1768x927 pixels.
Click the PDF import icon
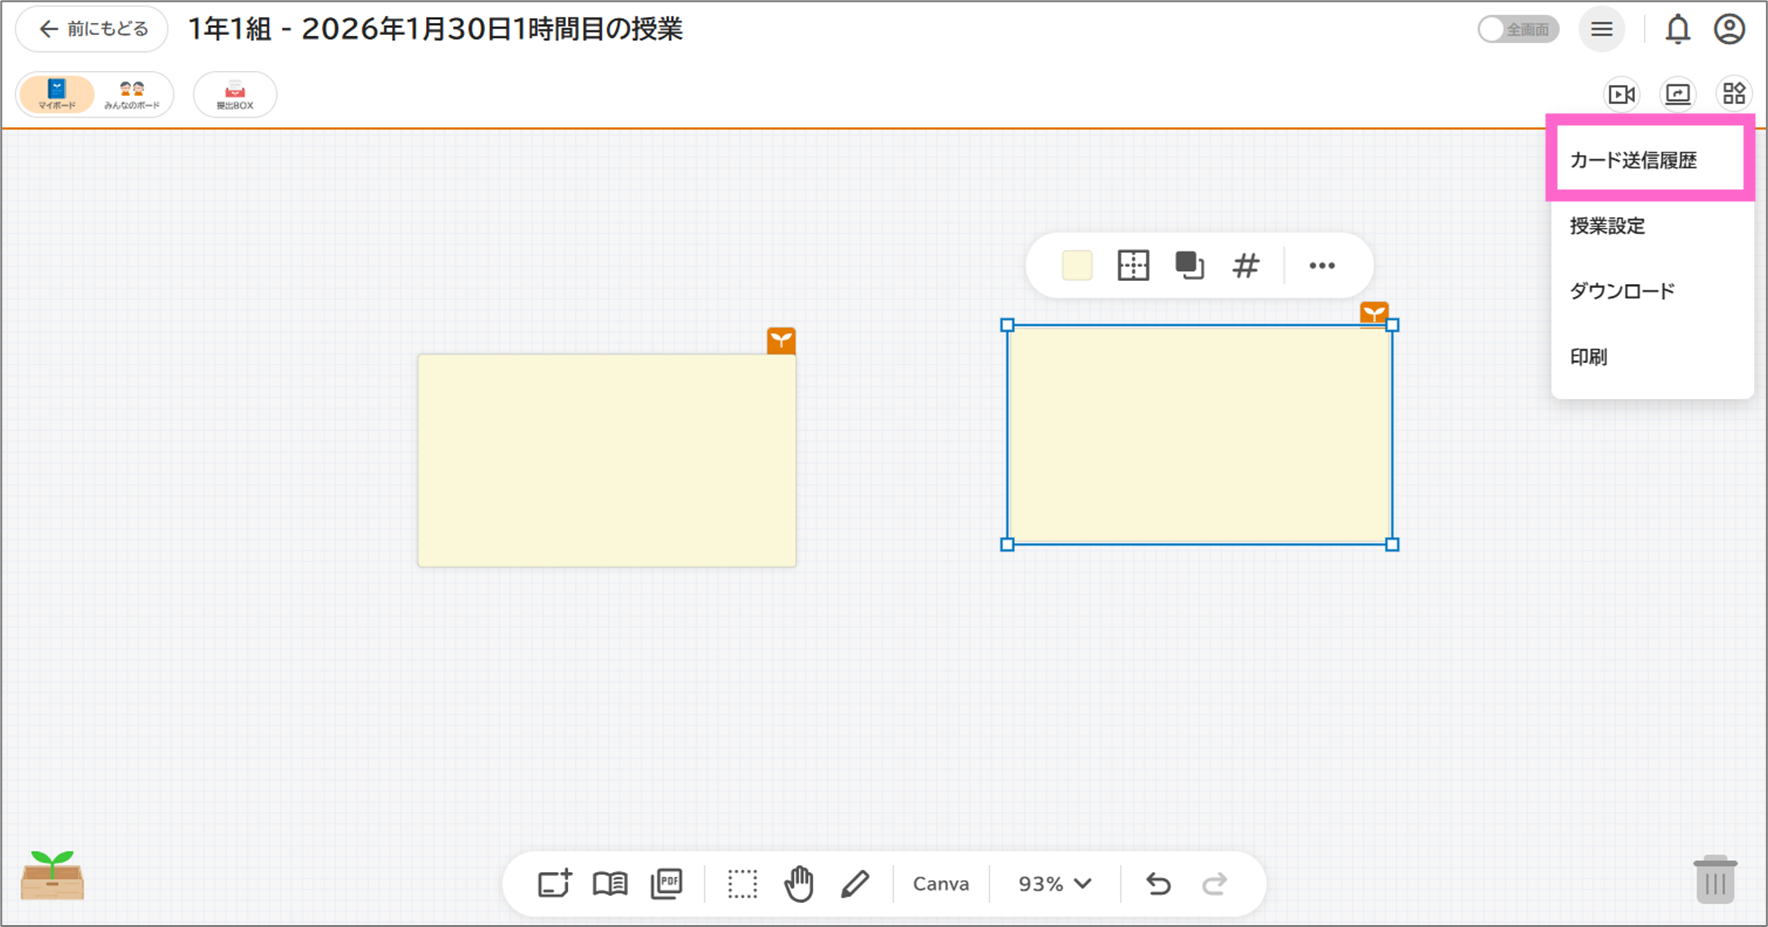point(666,884)
